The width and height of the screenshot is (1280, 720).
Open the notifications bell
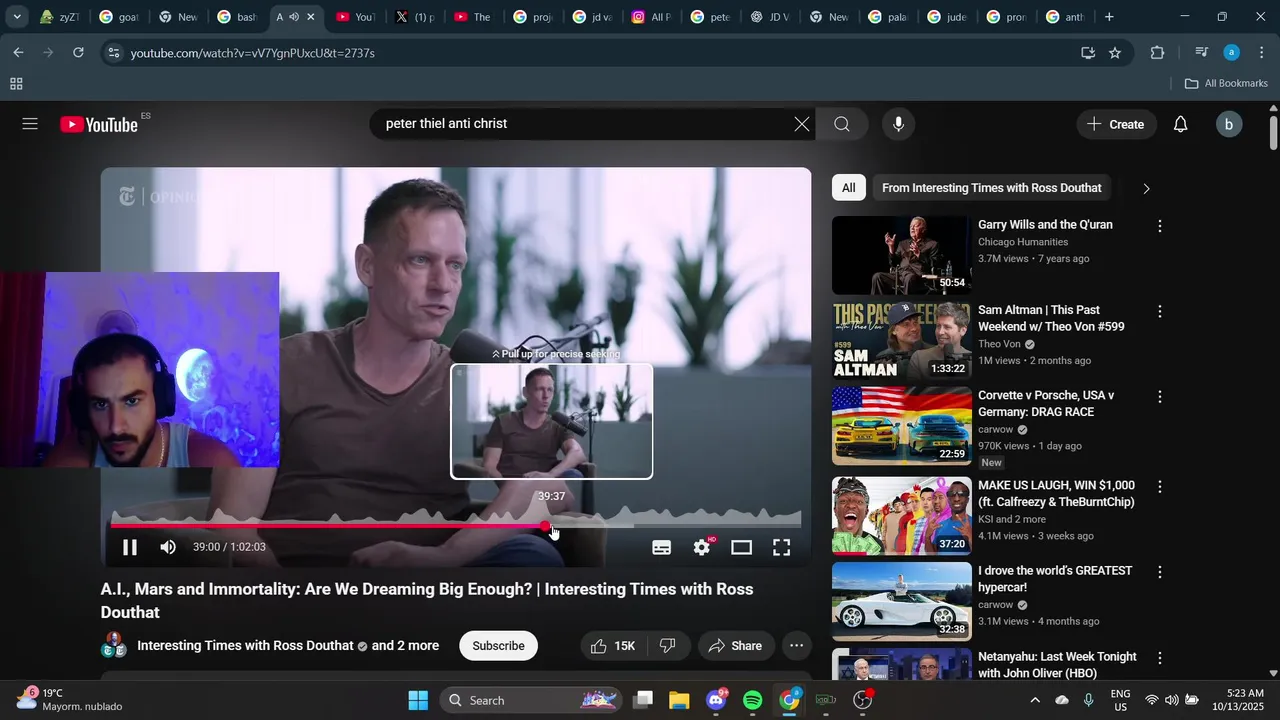click(1180, 124)
